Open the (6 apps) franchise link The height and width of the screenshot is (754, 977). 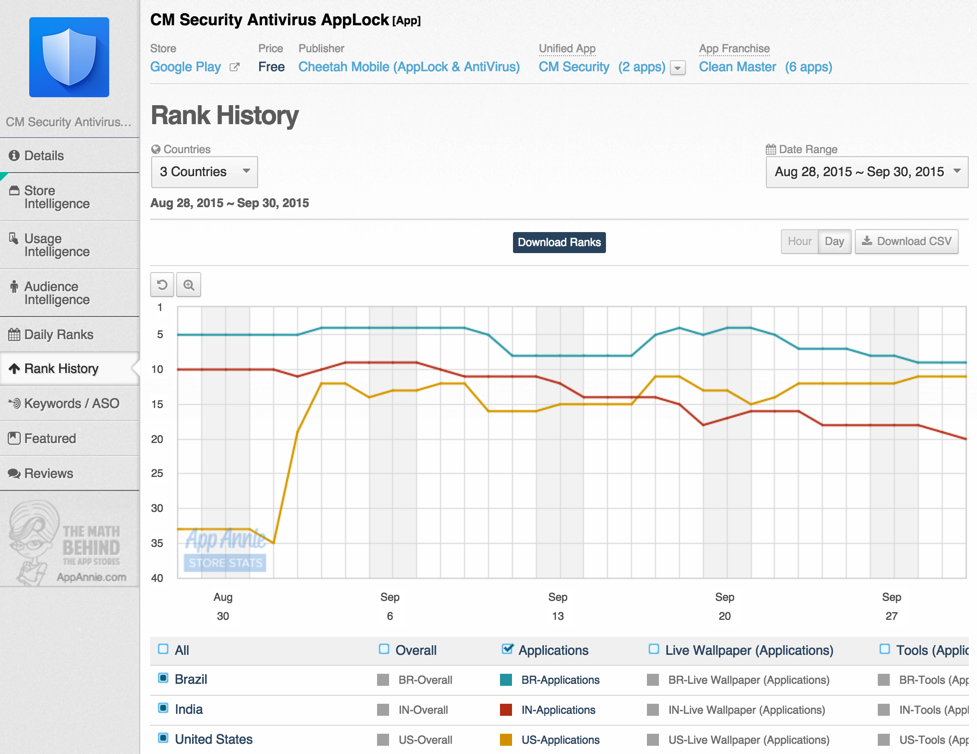809,67
